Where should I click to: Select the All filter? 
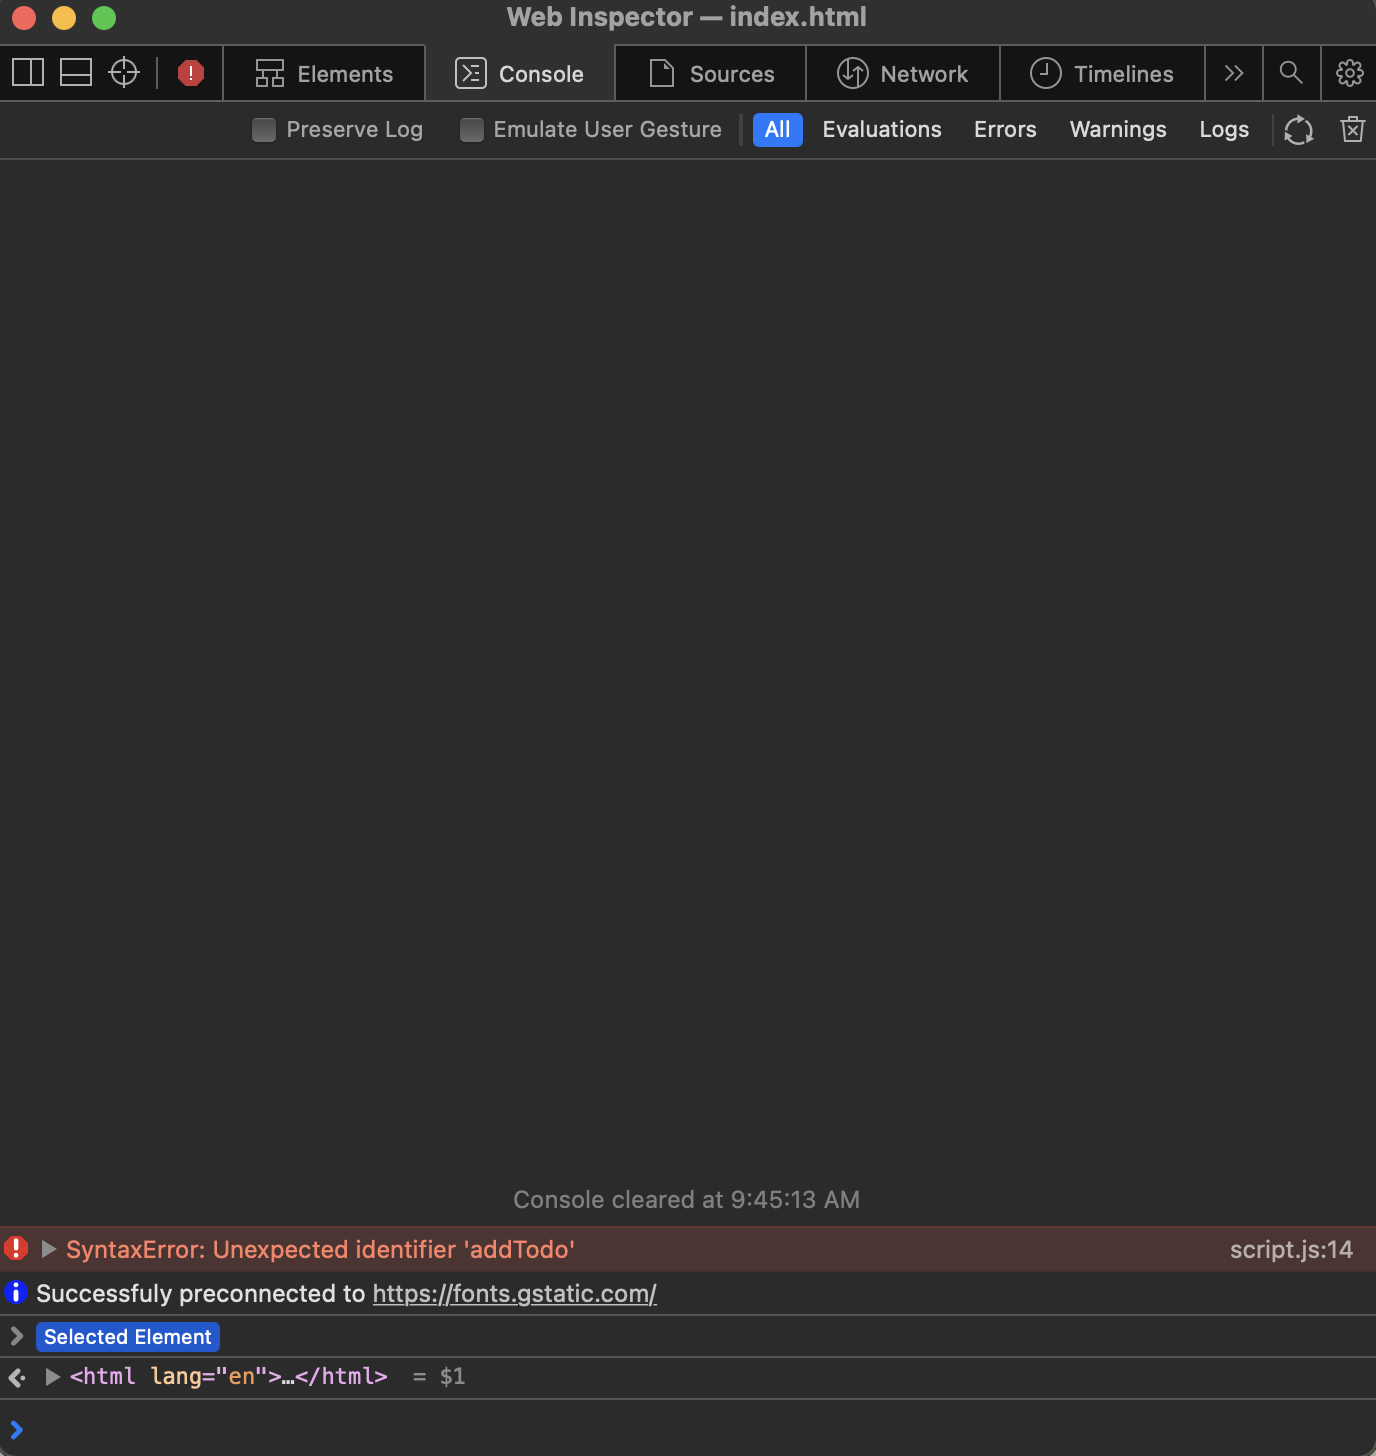778,130
